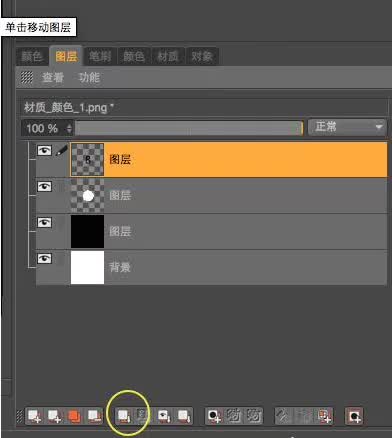Hide the selected orange 图层 layer via its eye
The image size is (392, 438).
pyautogui.click(x=44, y=151)
